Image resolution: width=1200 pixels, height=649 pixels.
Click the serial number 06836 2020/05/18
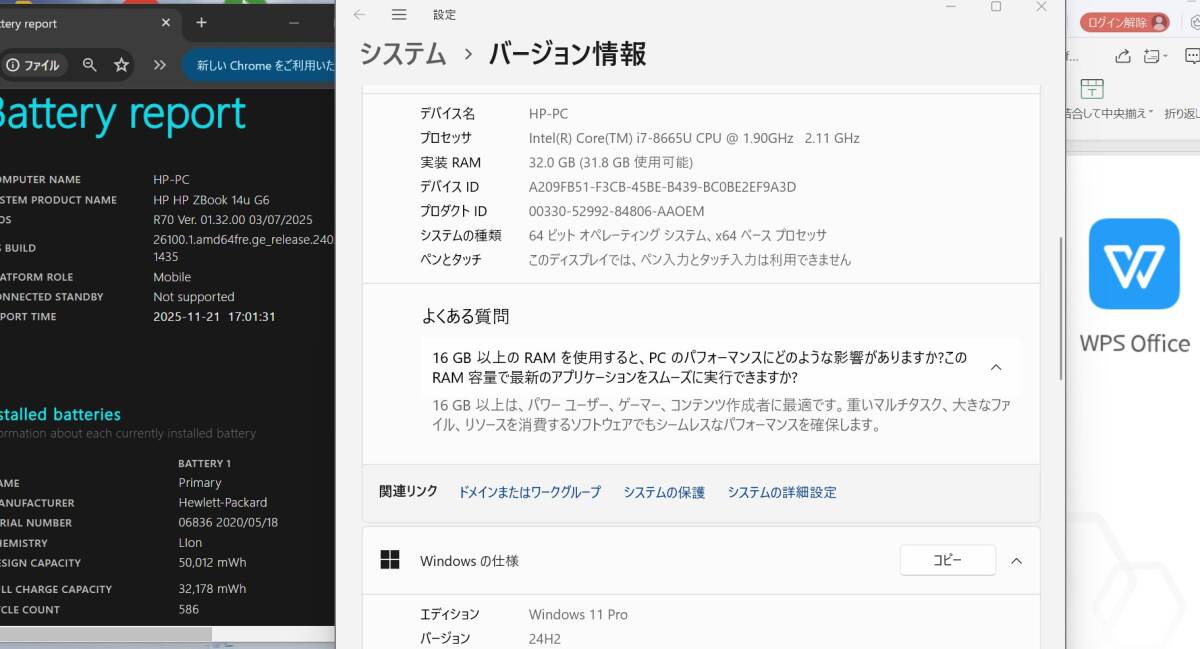(x=228, y=523)
